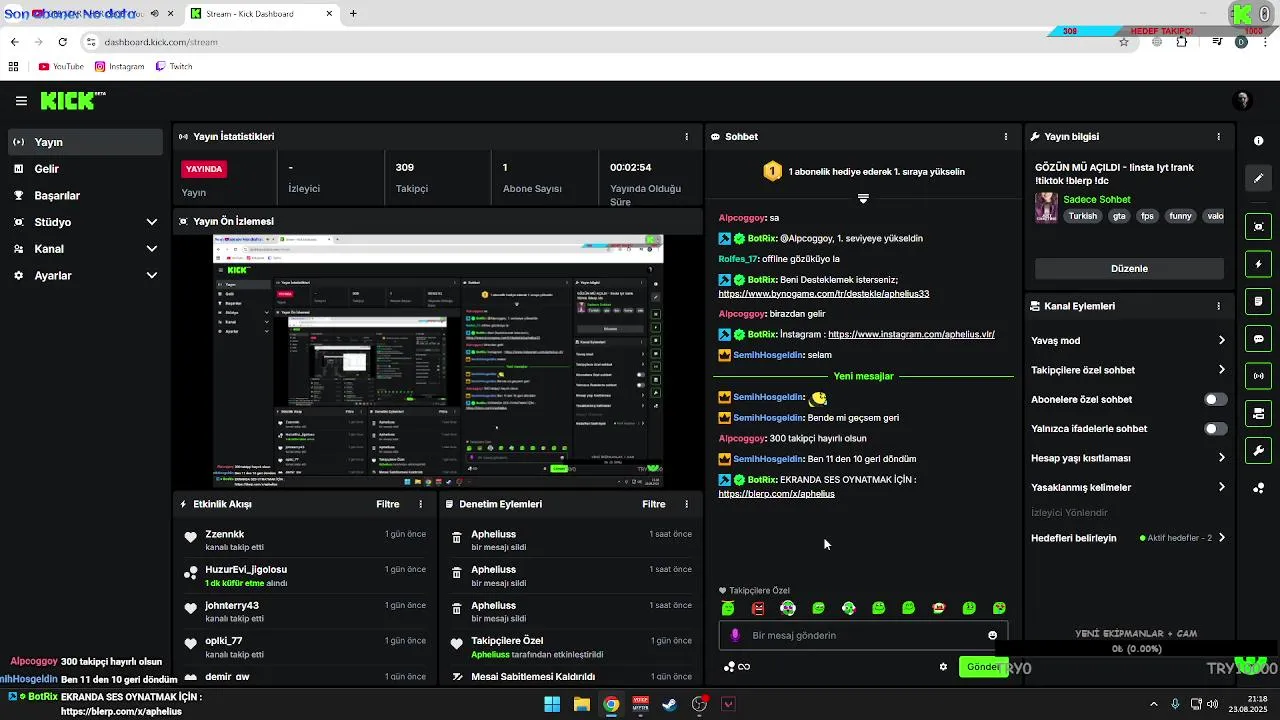
Task: Open chat settings gear icon
Action: point(943,667)
